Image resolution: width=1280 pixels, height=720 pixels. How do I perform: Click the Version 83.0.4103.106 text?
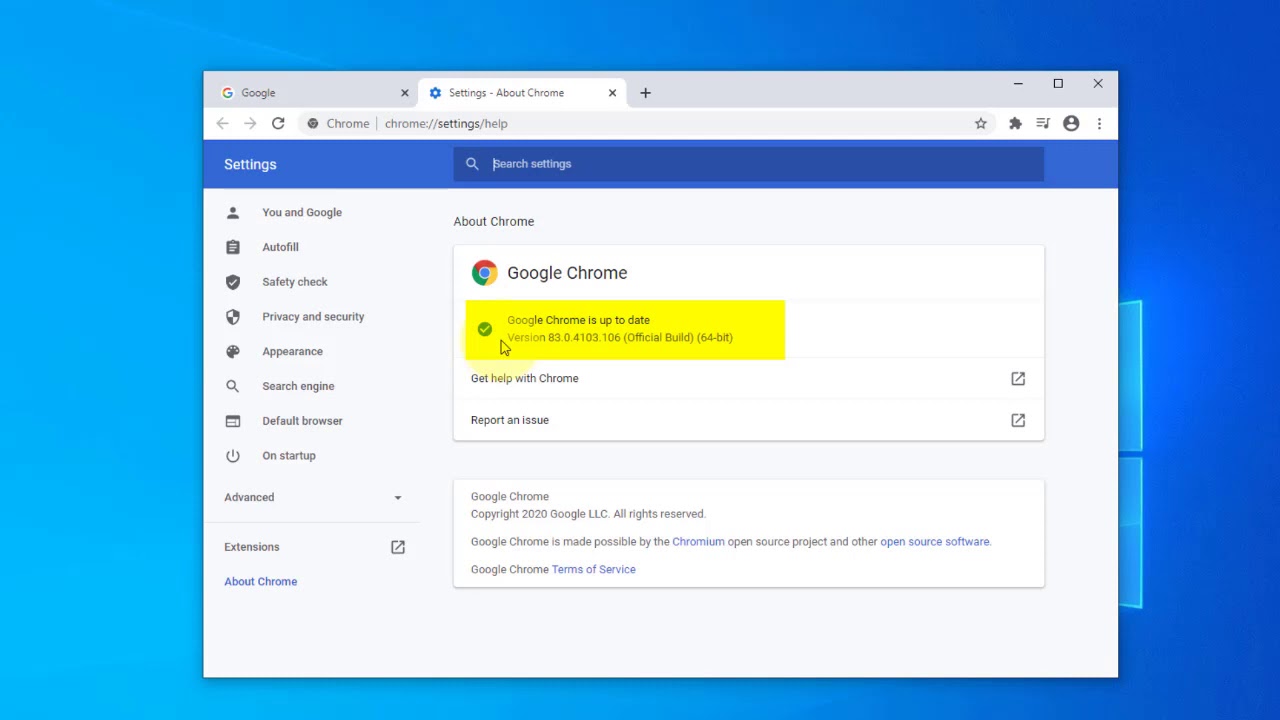620,338
